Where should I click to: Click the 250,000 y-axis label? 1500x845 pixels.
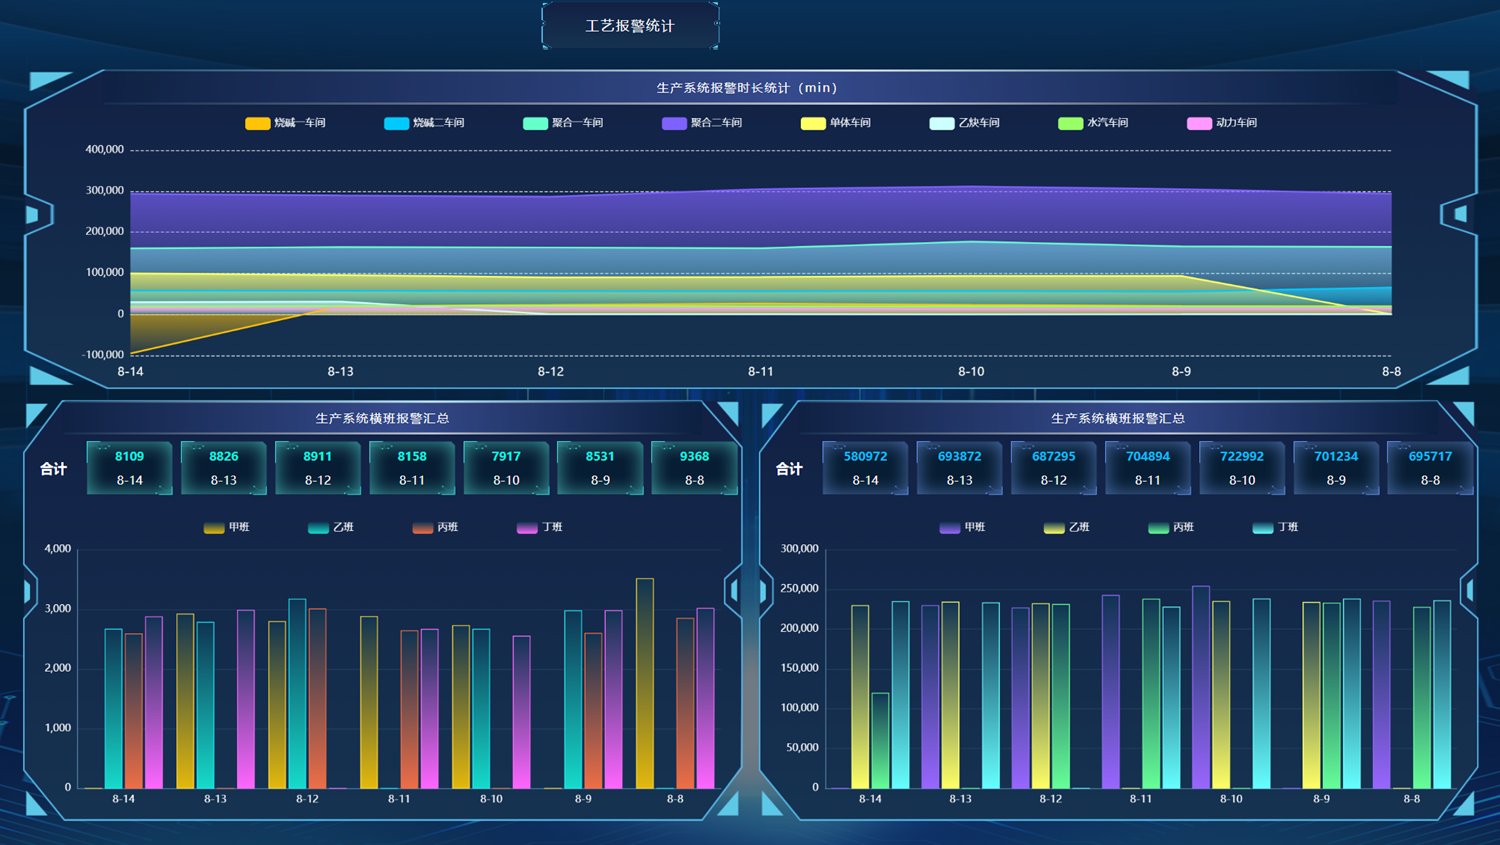(x=800, y=588)
